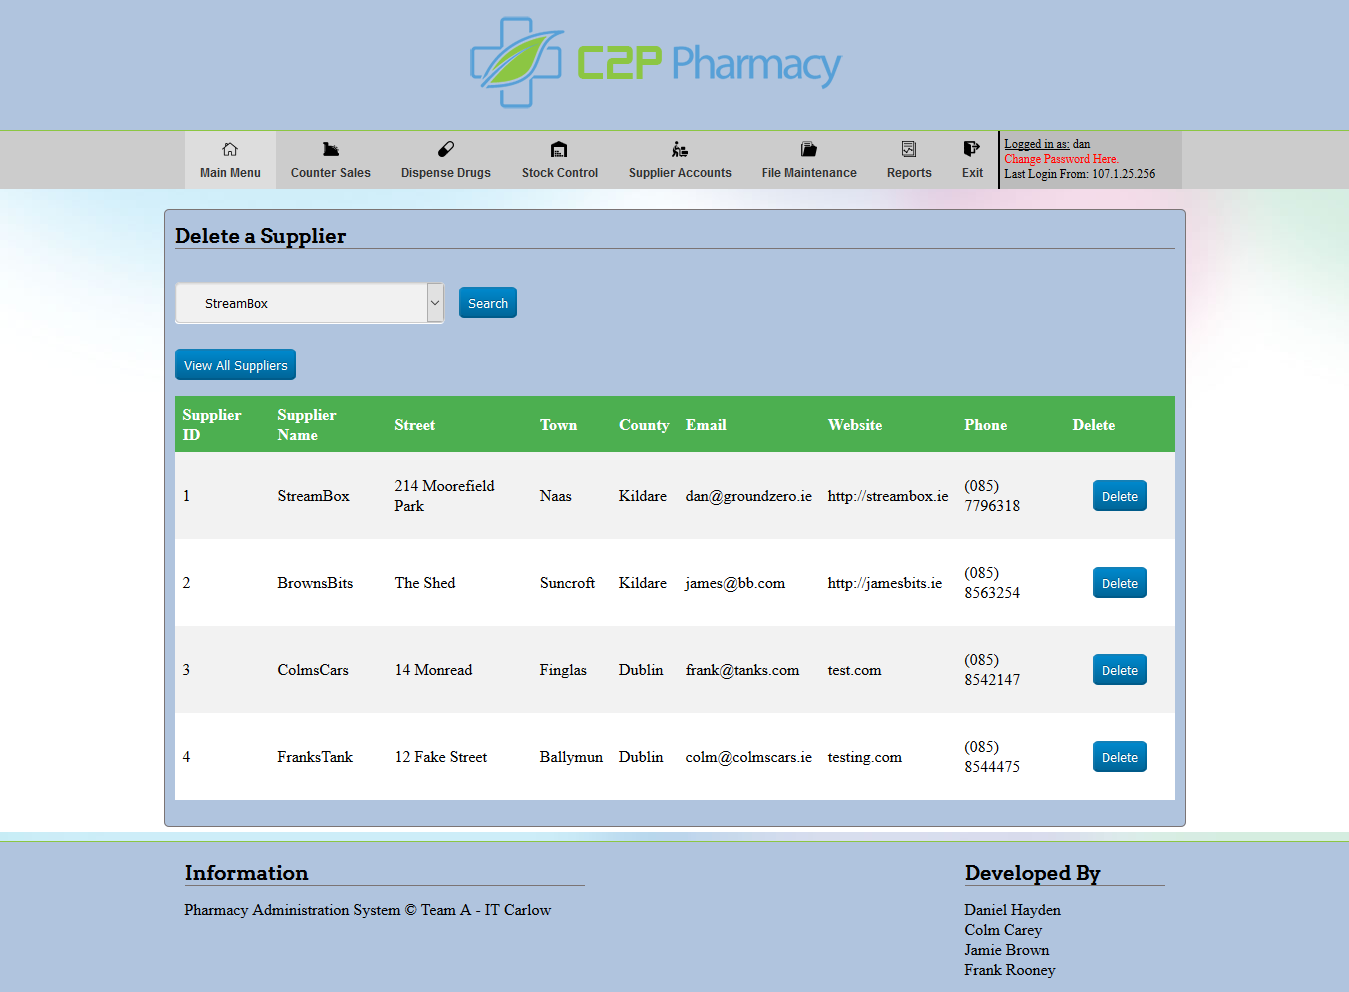
Task: Delete the FranksTank supplier entry
Action: tap(1119, 757)
